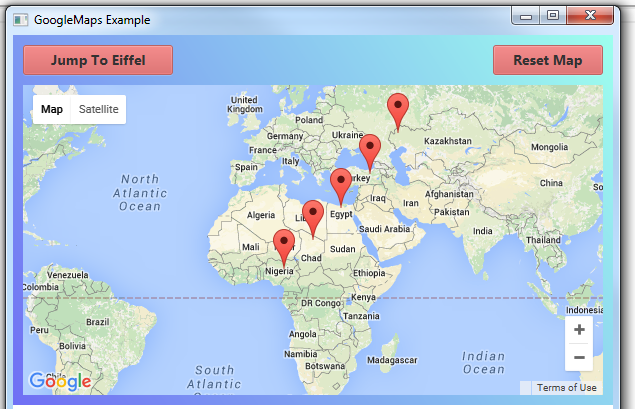Click the Pakistan label
The image size is (635, 409).
[x=452, y=212]
